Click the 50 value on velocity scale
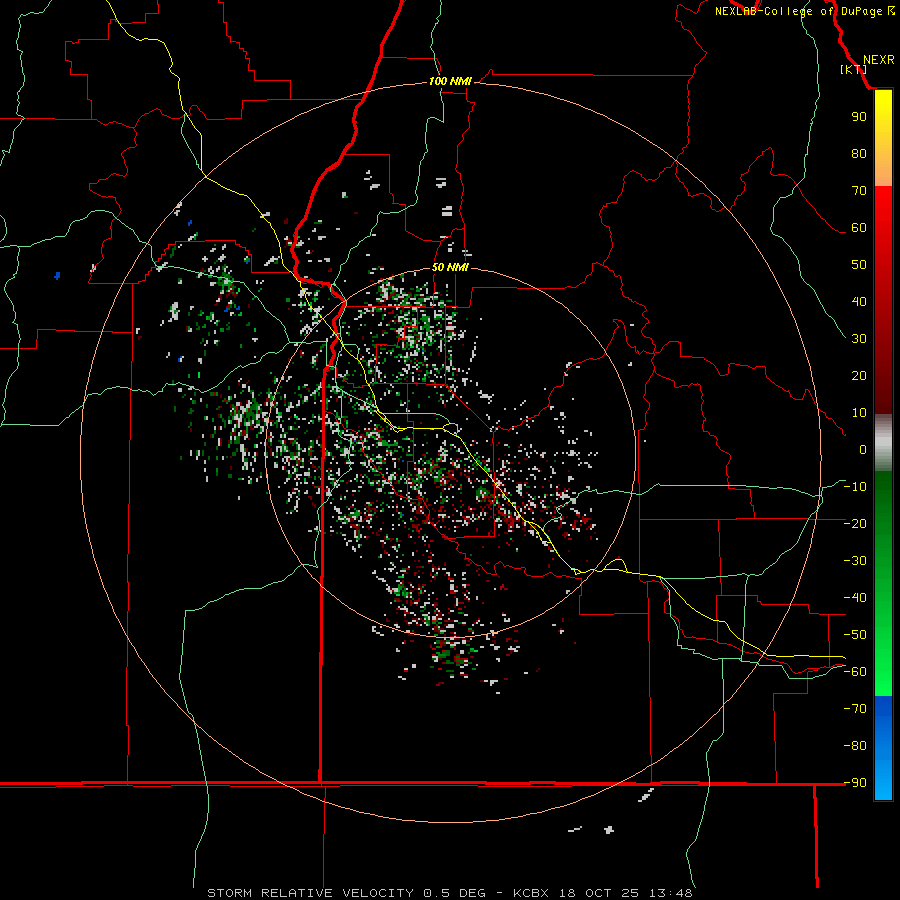 click(859, 265)
